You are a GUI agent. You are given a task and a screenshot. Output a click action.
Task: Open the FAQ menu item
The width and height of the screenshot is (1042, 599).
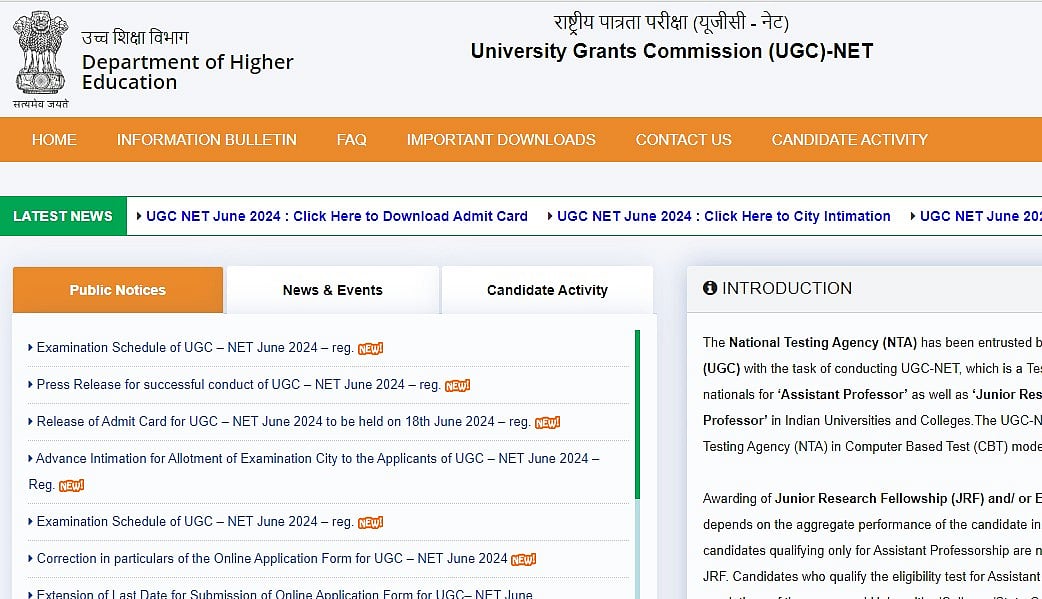[x=352, y=140]
